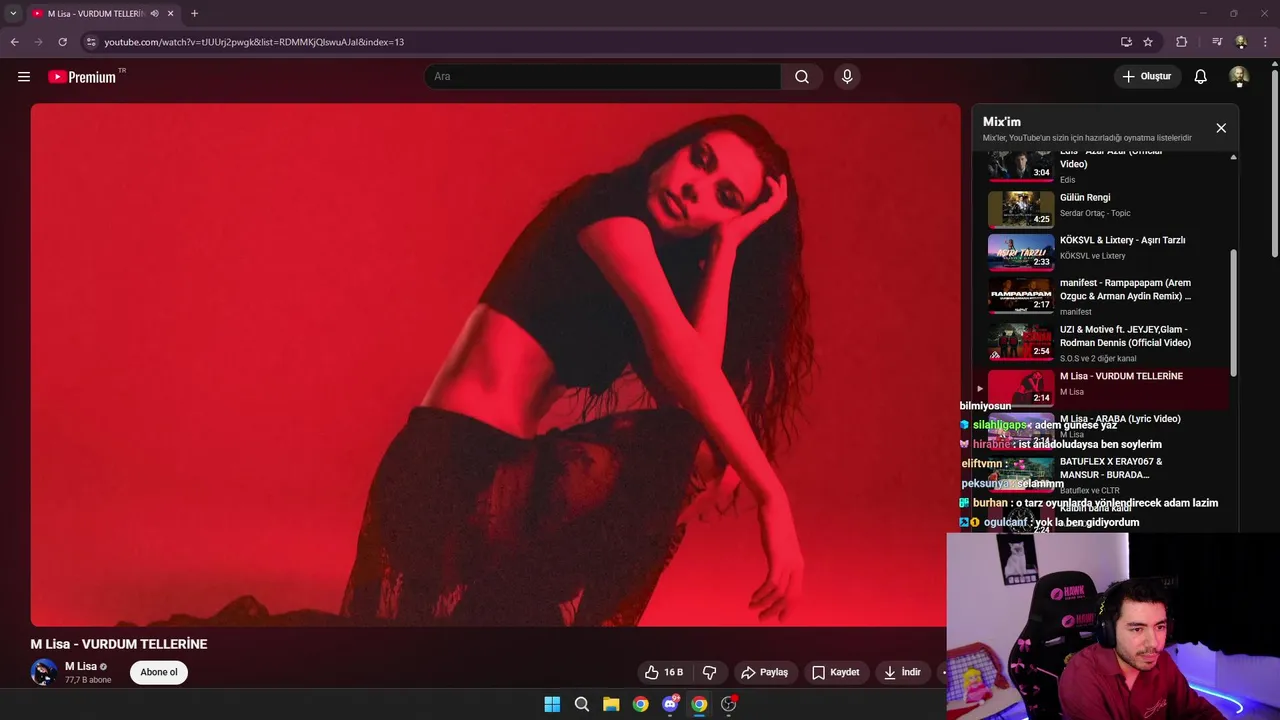Mute the tab via speaker icon

(154, 14)
